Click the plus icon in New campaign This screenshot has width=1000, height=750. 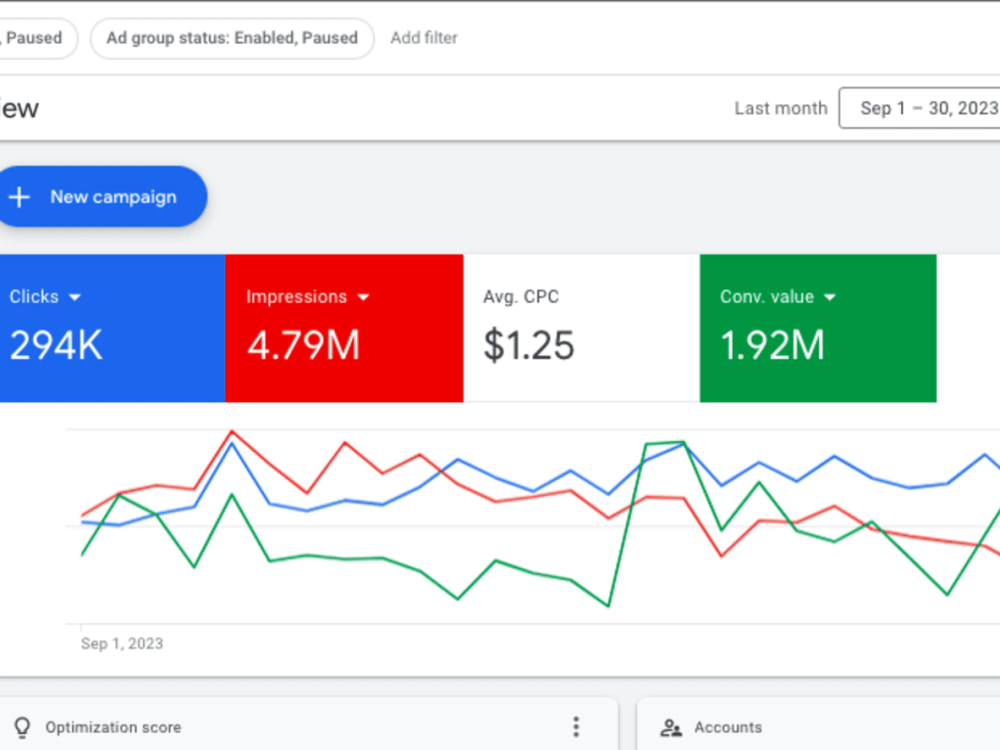[19, 197]
